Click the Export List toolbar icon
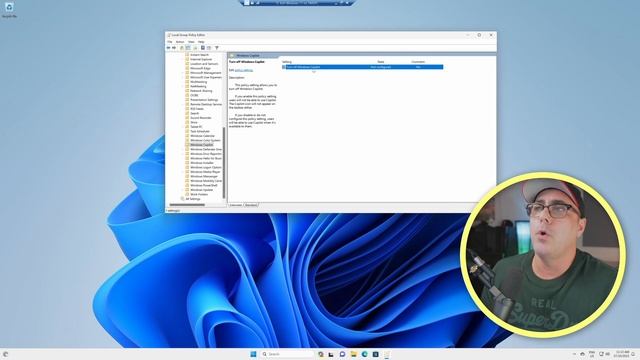Image resolution: width=640 pixels, height=360 pixels. (x=195, y=48)
